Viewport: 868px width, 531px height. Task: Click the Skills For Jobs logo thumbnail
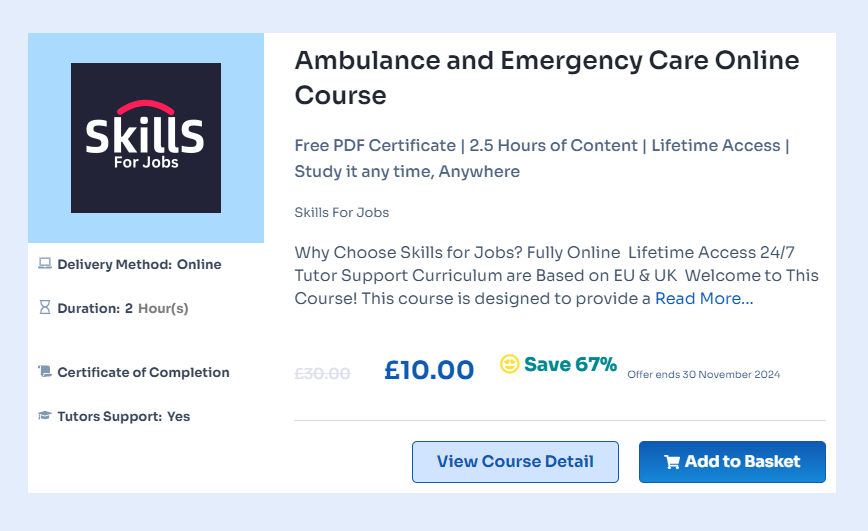[146, 138]
